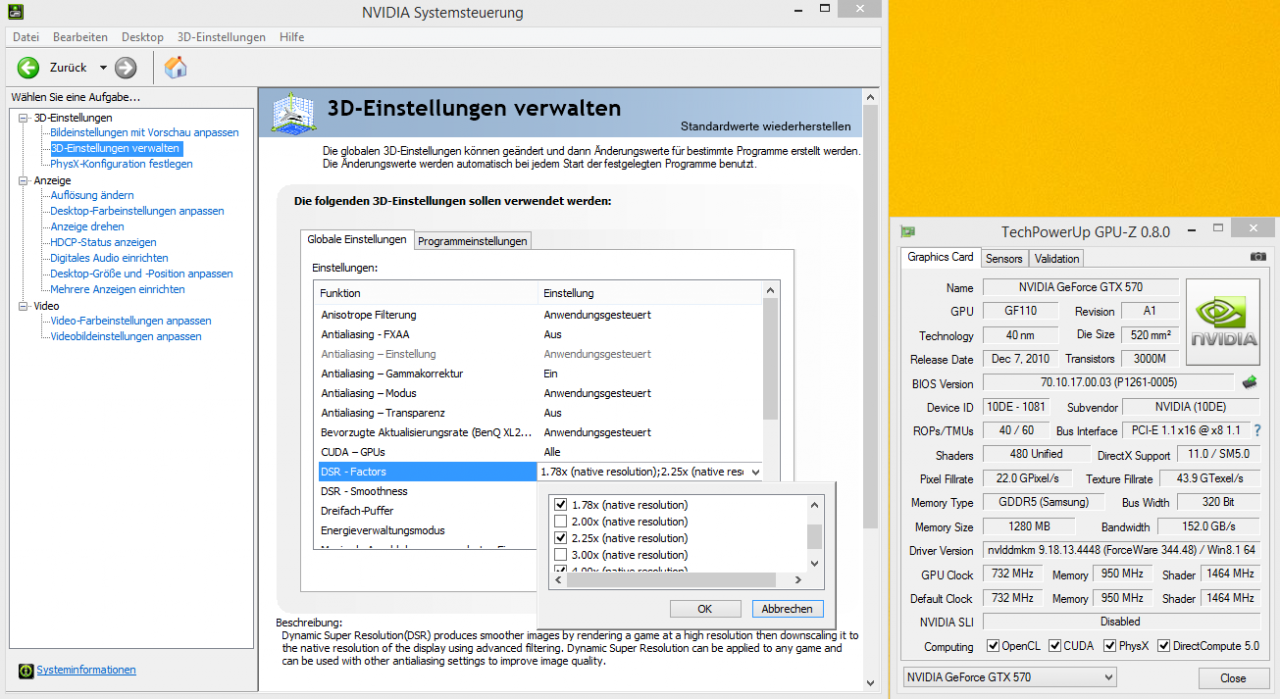Viewport: 1280px width, 699px height.
Task: Toggle CUDA checkbox in GPU-Z
Action: point(1055,646)
